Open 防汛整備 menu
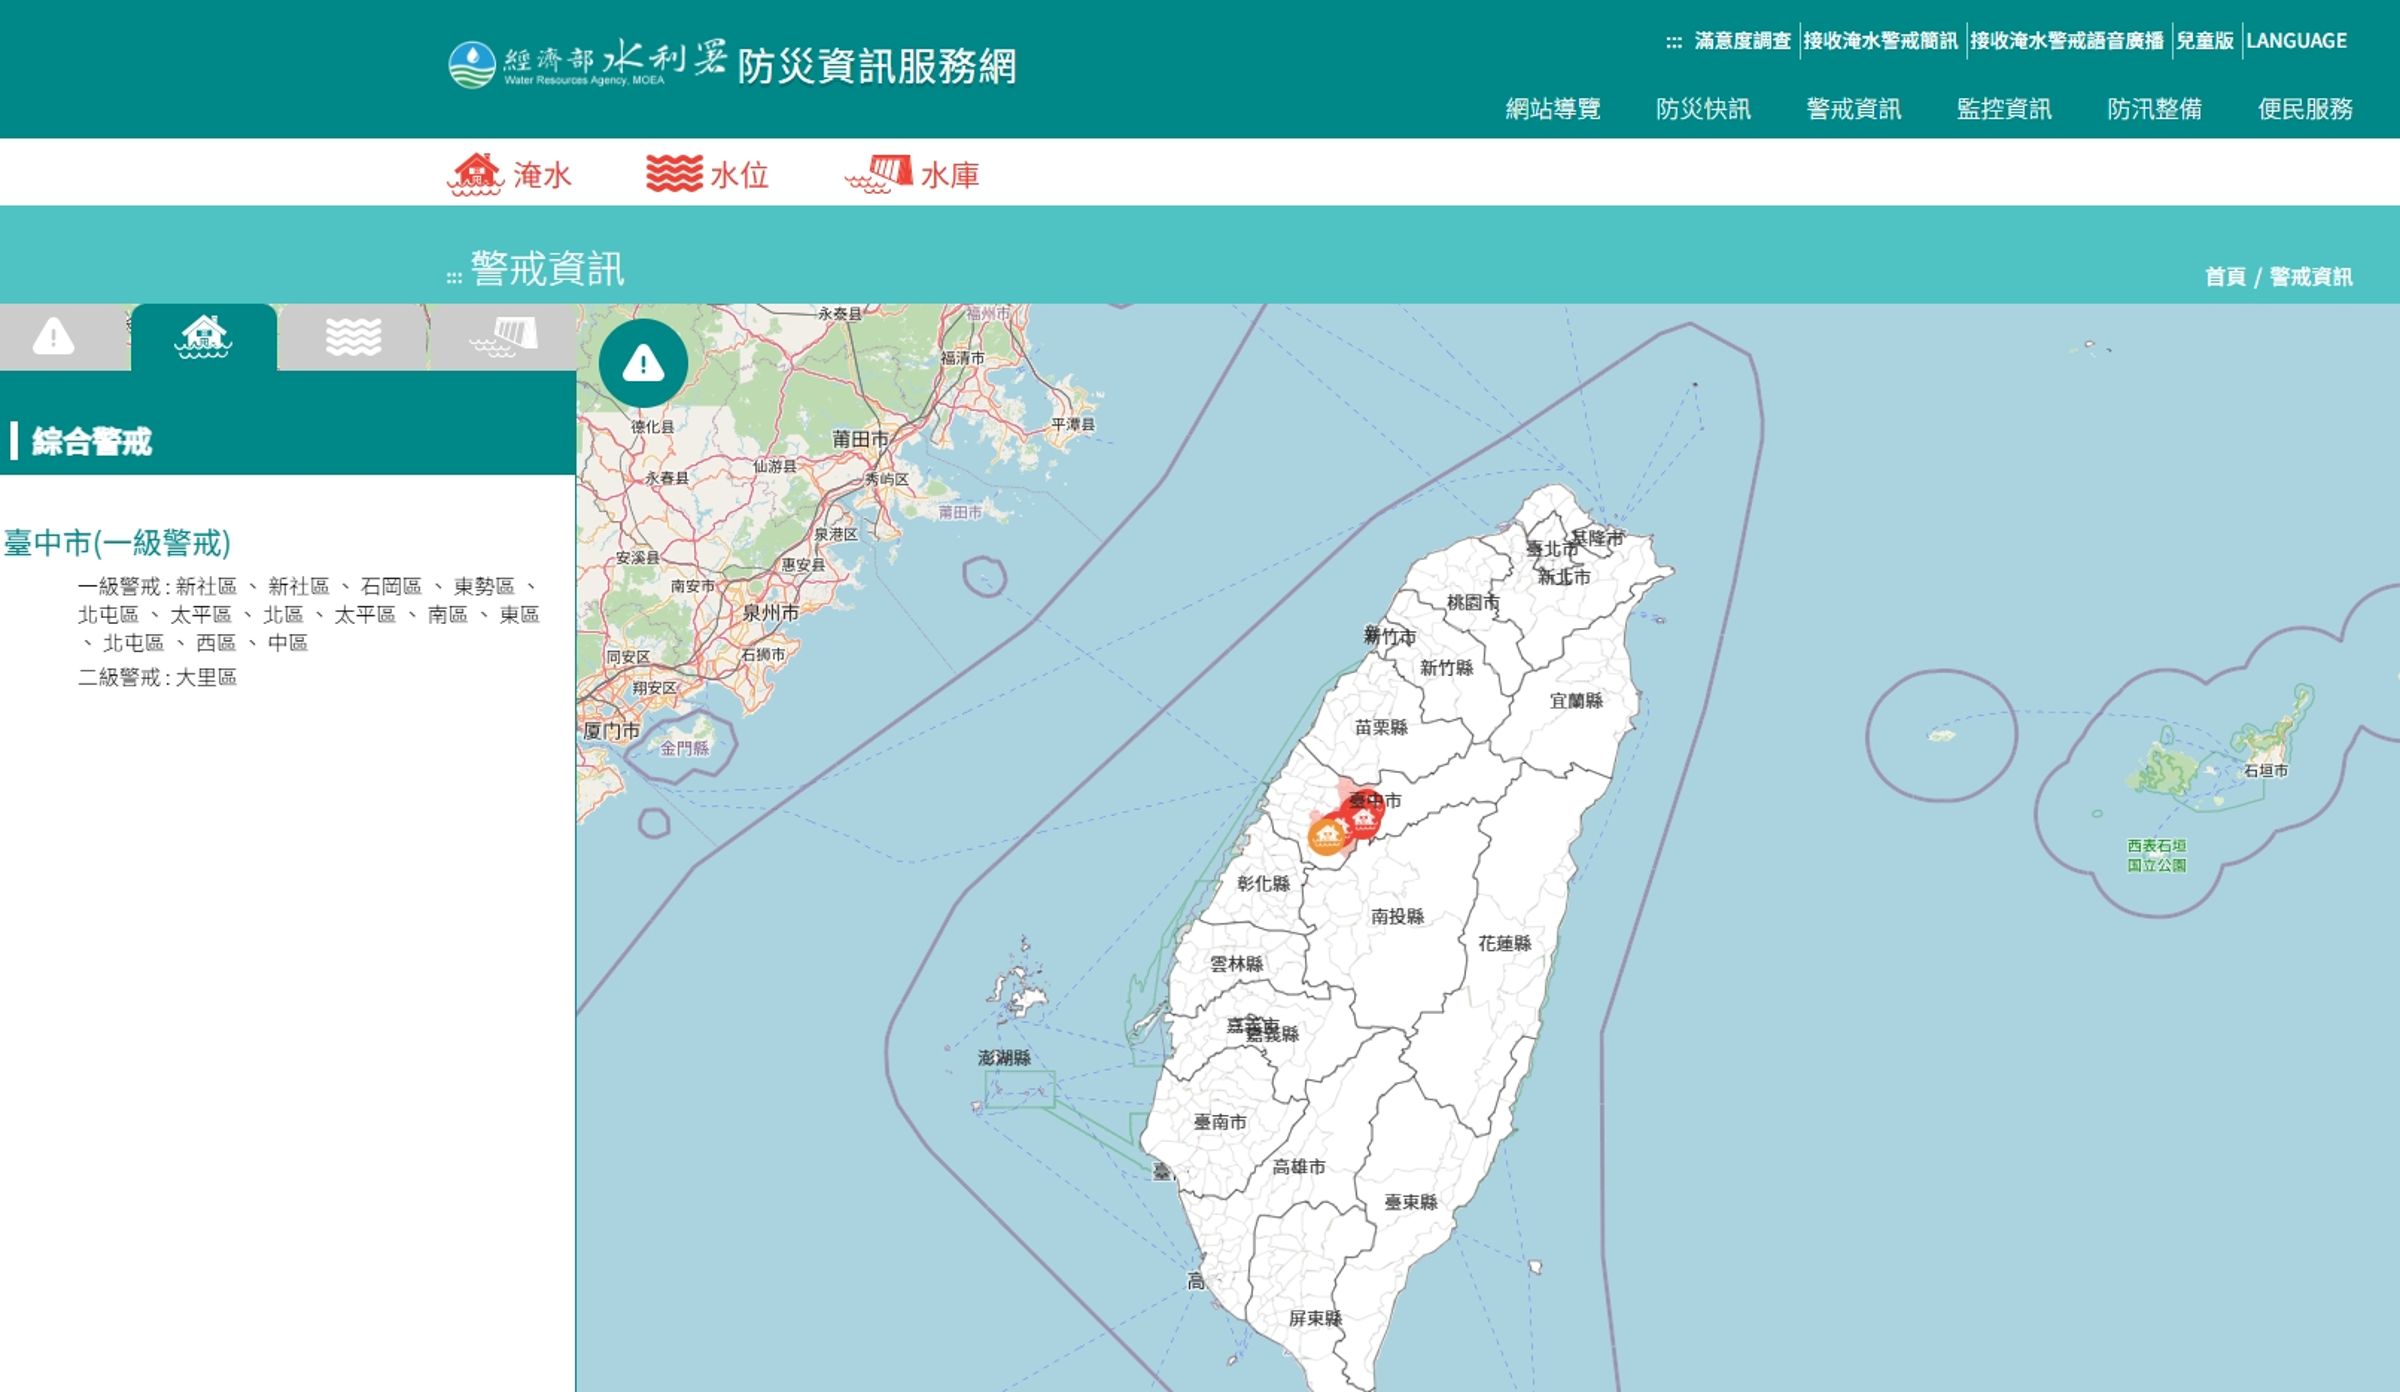 pyautogui.click(x=2155, y=109)
